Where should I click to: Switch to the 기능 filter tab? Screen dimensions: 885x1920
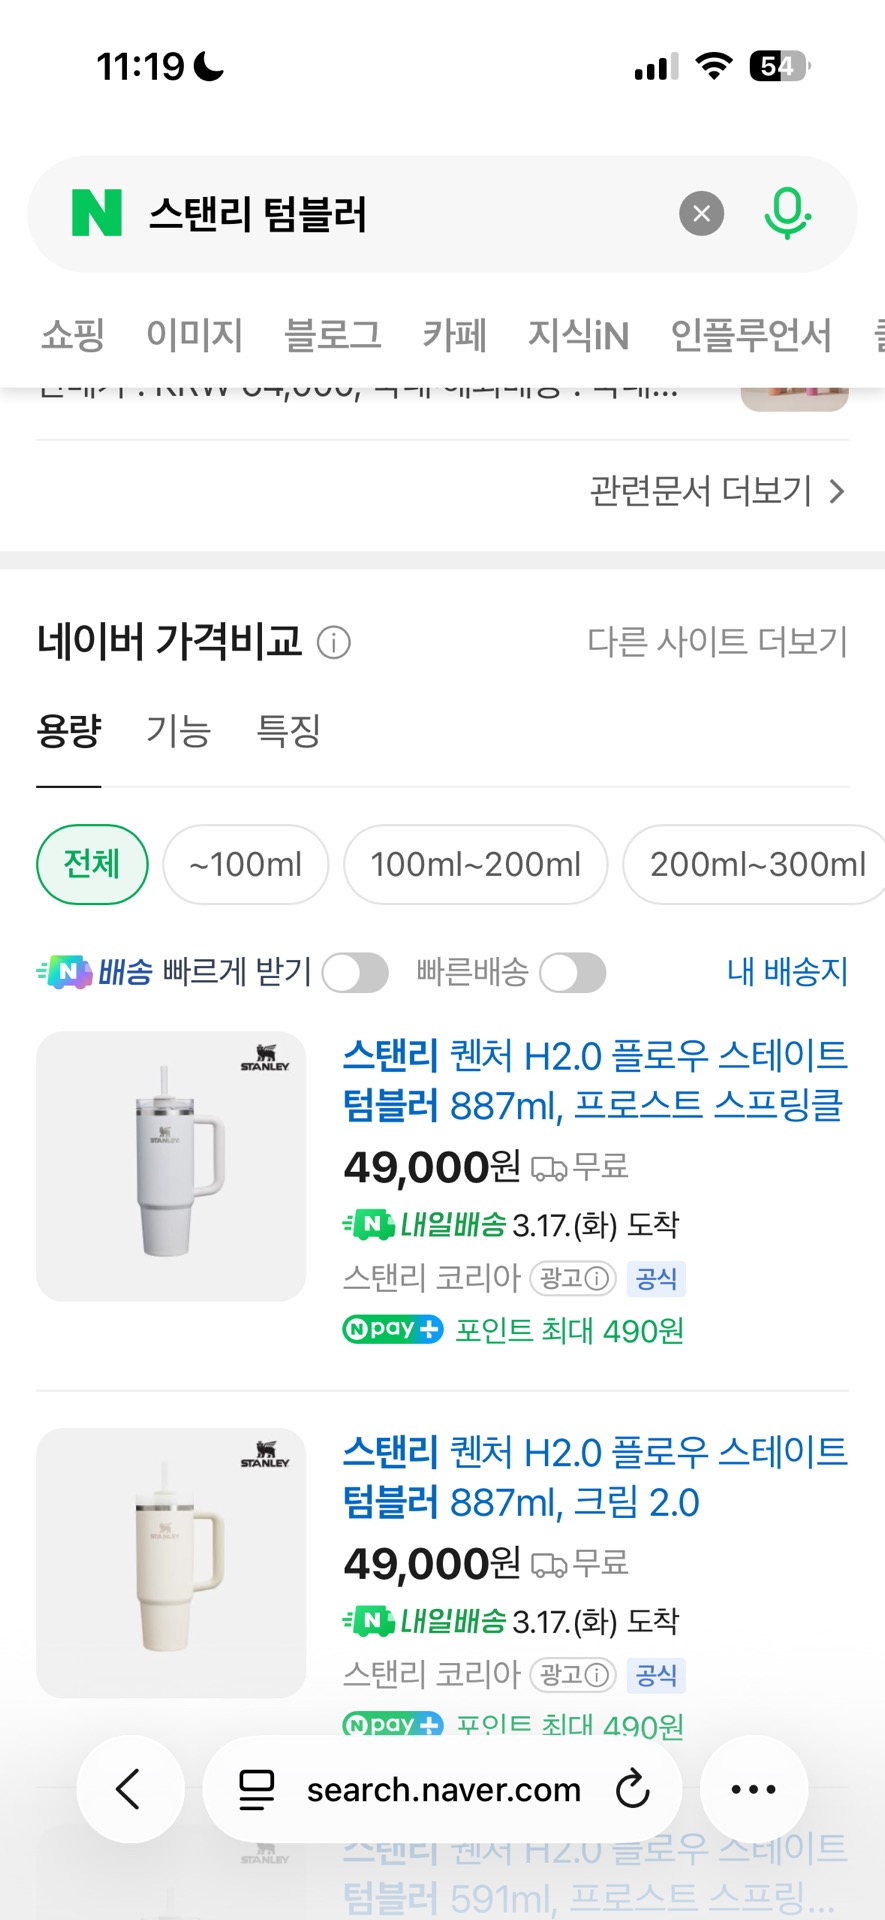click(178, 731)
